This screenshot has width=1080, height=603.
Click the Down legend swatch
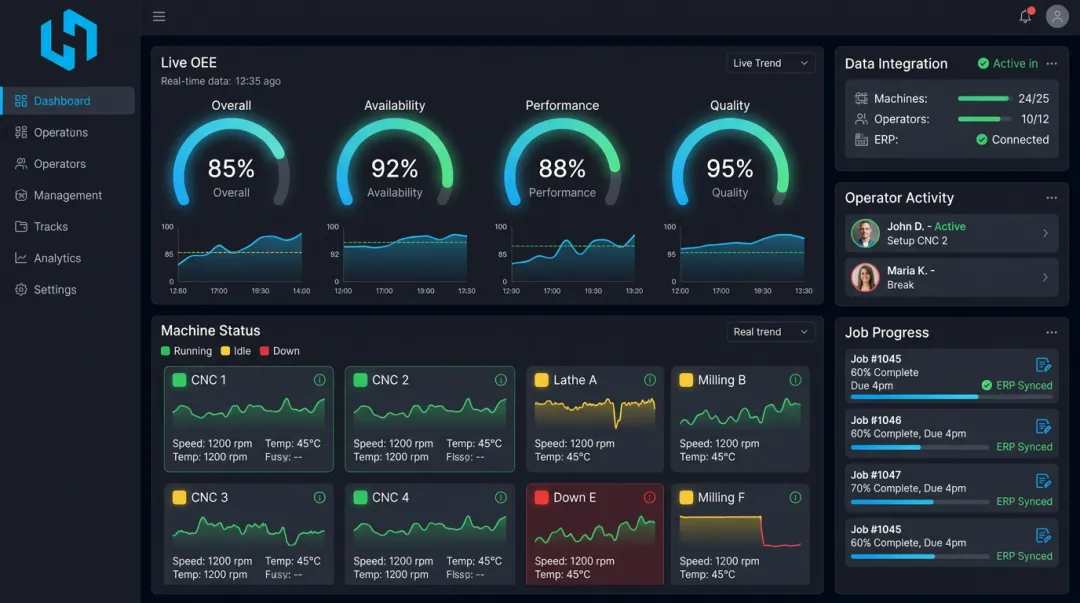[264, 351]
